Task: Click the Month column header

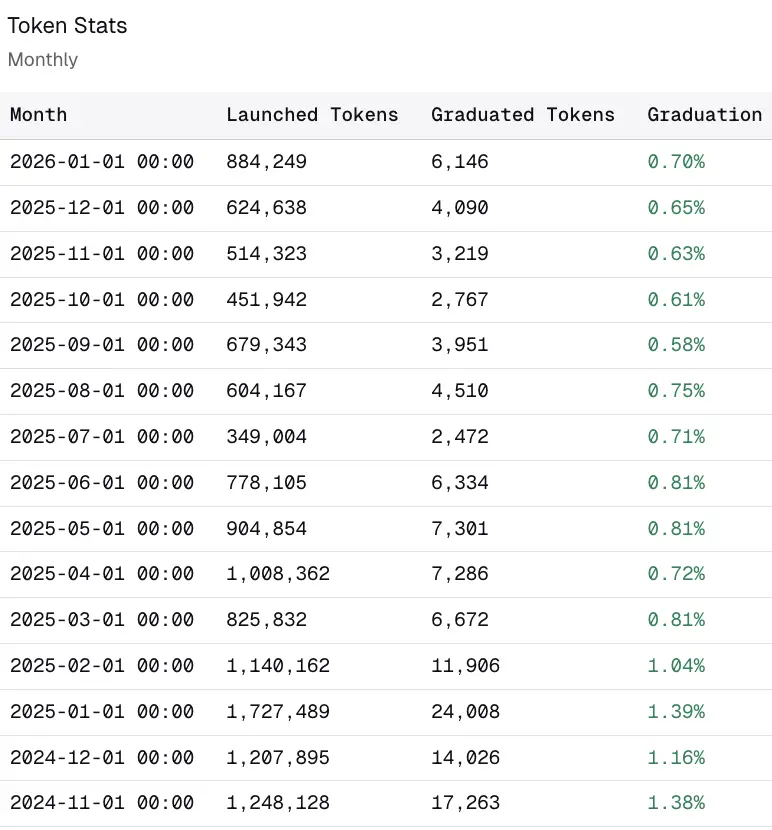Action: click(x=38, y=115)
